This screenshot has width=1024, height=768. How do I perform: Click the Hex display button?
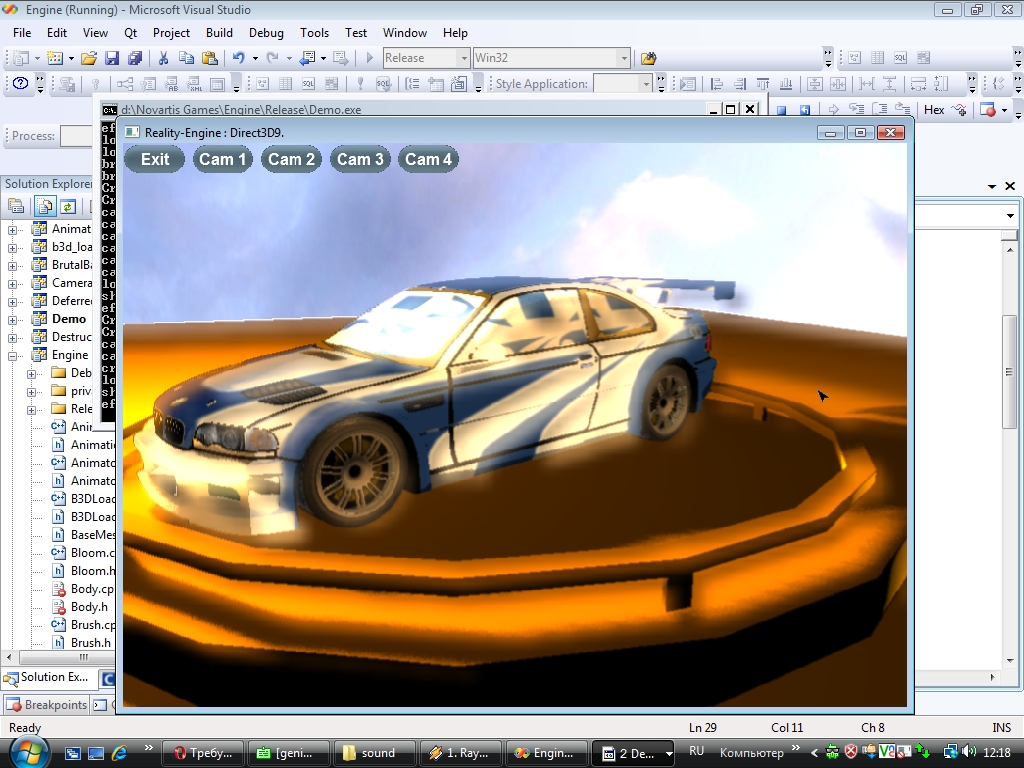click(x=934, y=110)
